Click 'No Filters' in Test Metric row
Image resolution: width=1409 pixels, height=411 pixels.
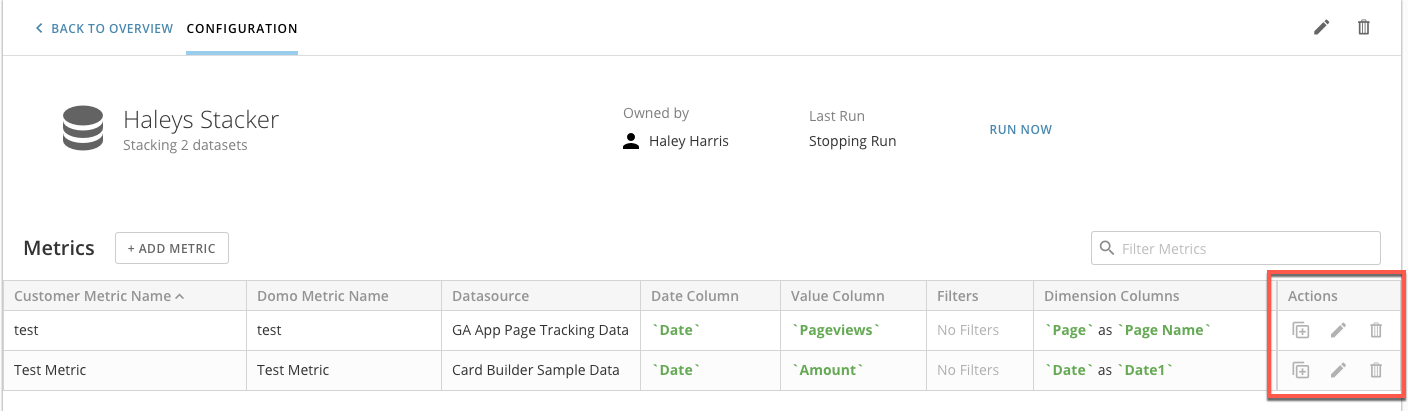coord(968,370)
